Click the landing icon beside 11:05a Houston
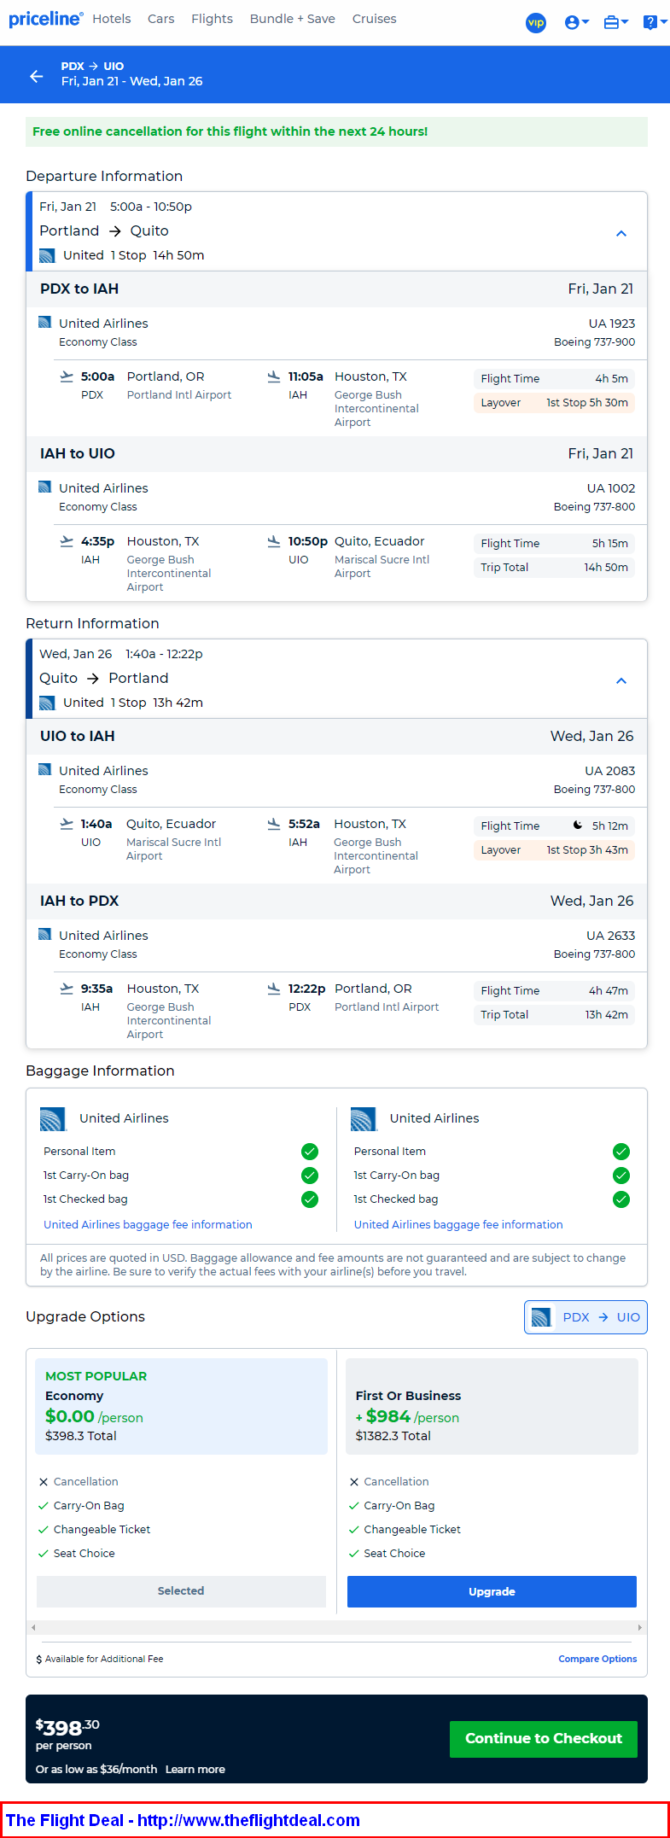This screenshot has width=670, height=1838. click(274, 377)
